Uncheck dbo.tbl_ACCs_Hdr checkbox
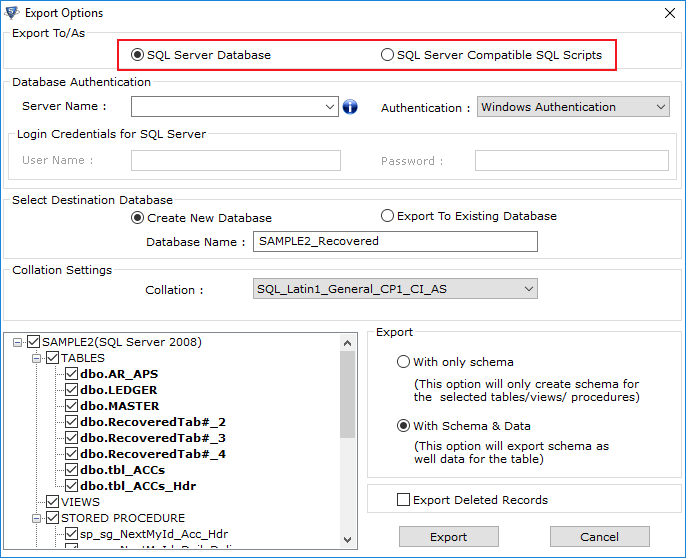 pyautogui.click(x=71, y=486)
